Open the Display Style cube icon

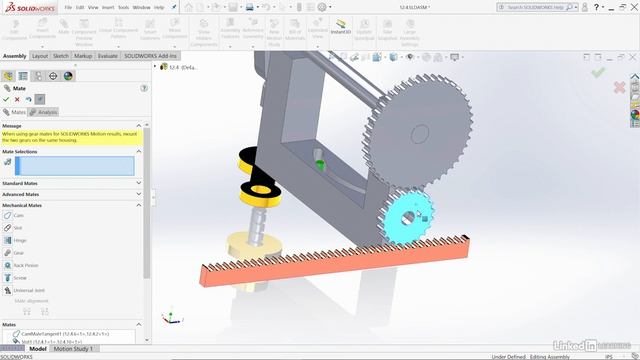(x=393, y=57)
